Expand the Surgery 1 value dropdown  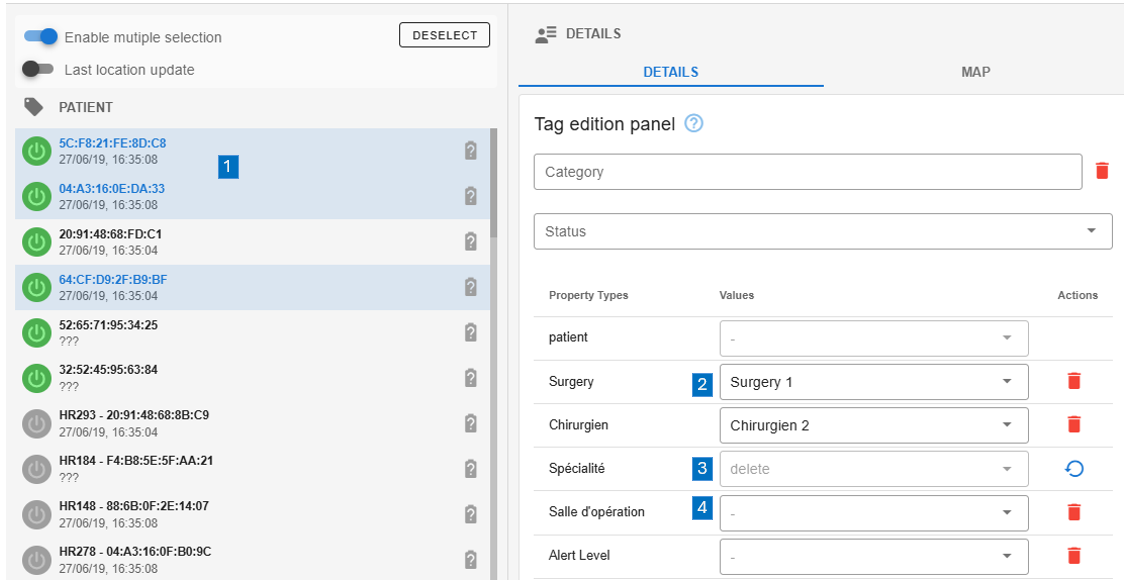pos(873,381)
